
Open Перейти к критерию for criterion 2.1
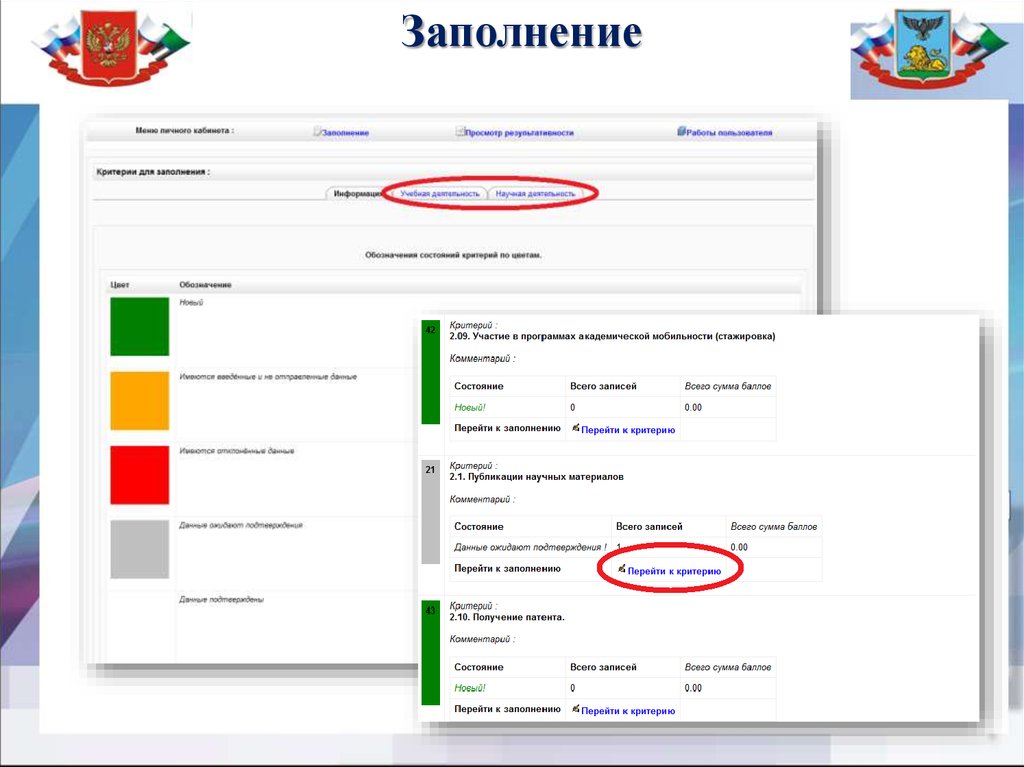pyautogui.click(x=674, y=571)
